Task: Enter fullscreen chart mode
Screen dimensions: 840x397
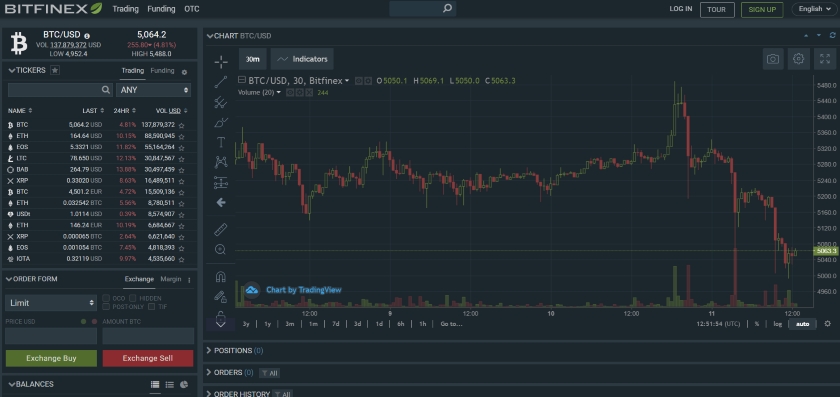Action: tap(824, 59)
